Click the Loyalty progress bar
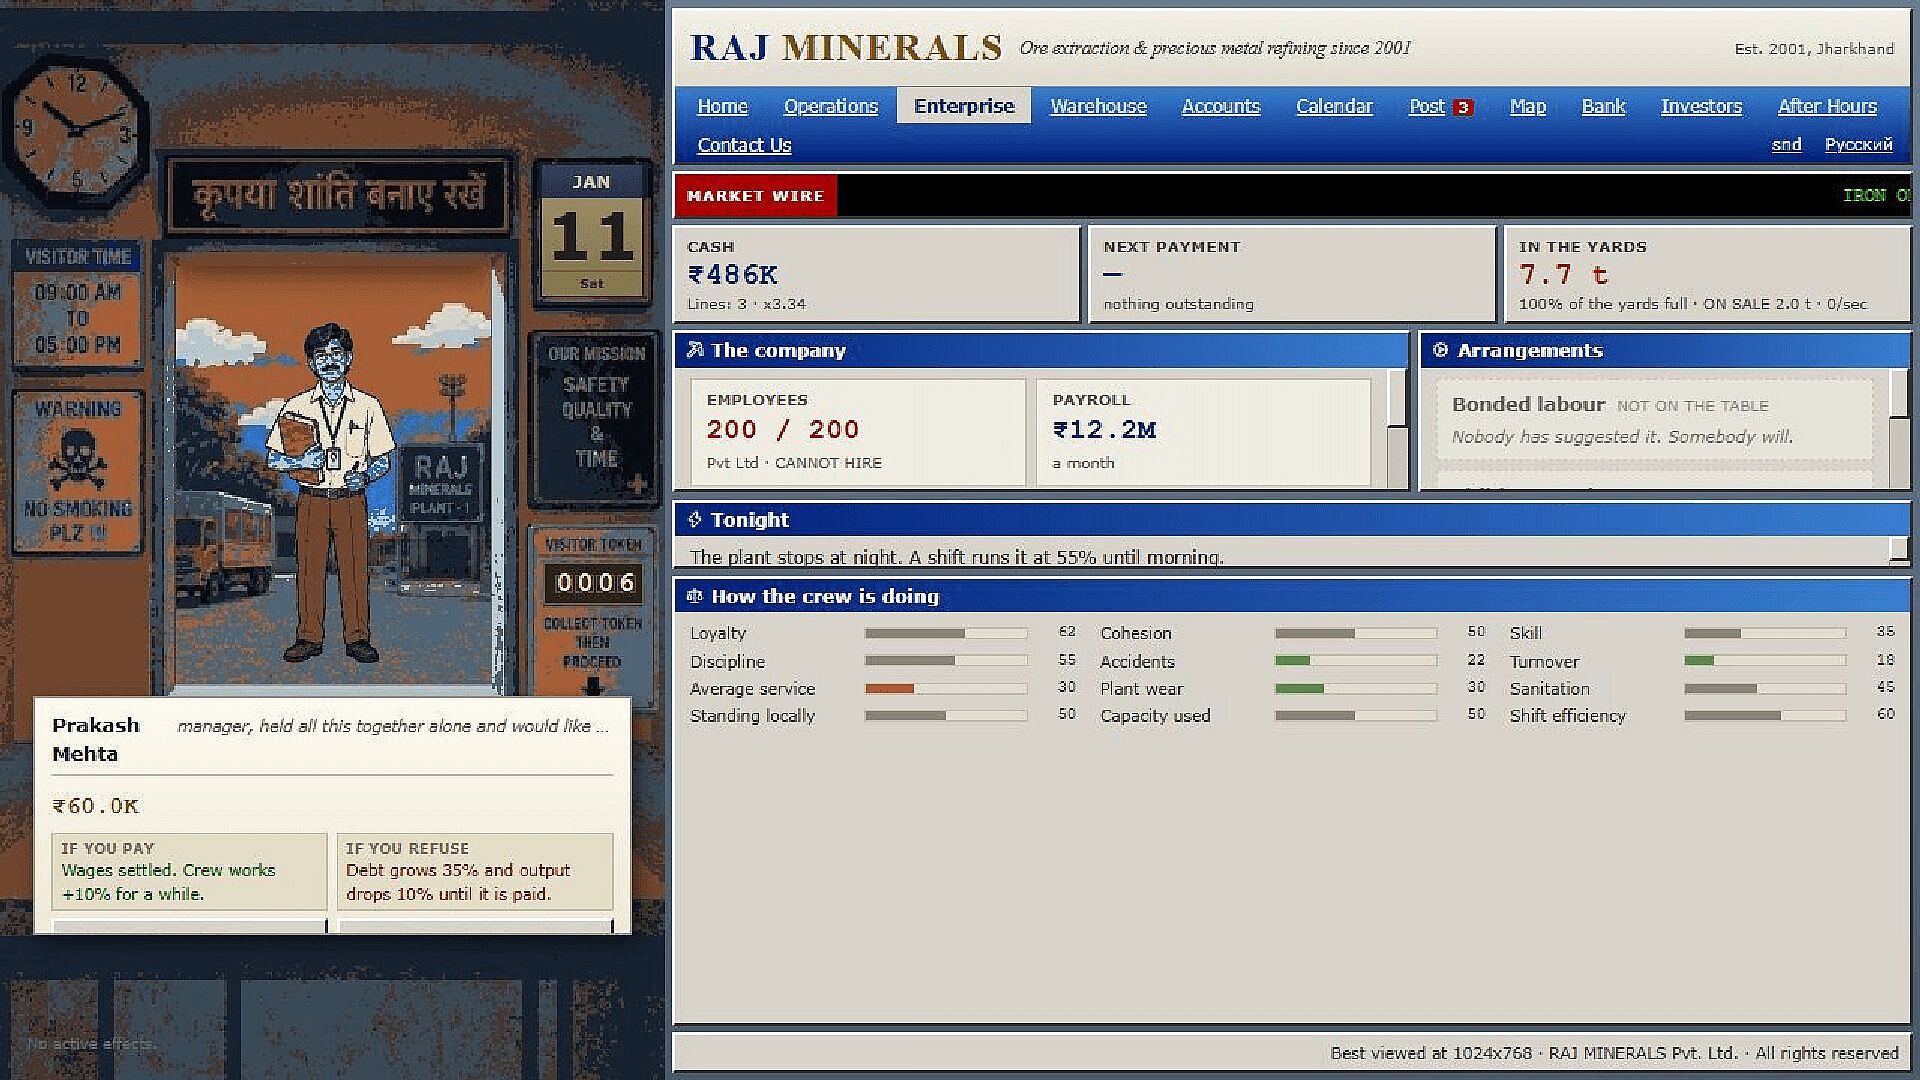1920x1080 pixels. [946, 633]
